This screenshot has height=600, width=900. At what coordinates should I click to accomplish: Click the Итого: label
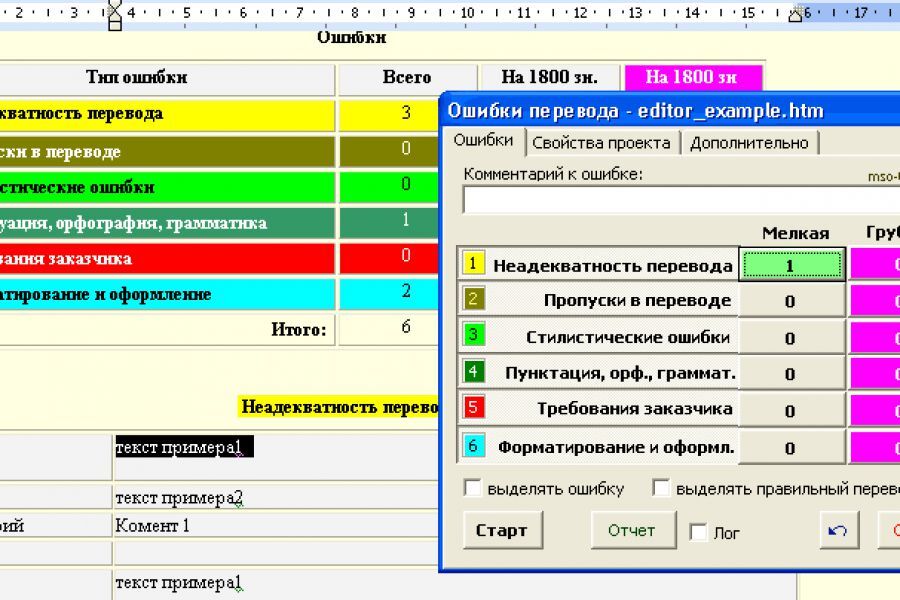point(298,330)
